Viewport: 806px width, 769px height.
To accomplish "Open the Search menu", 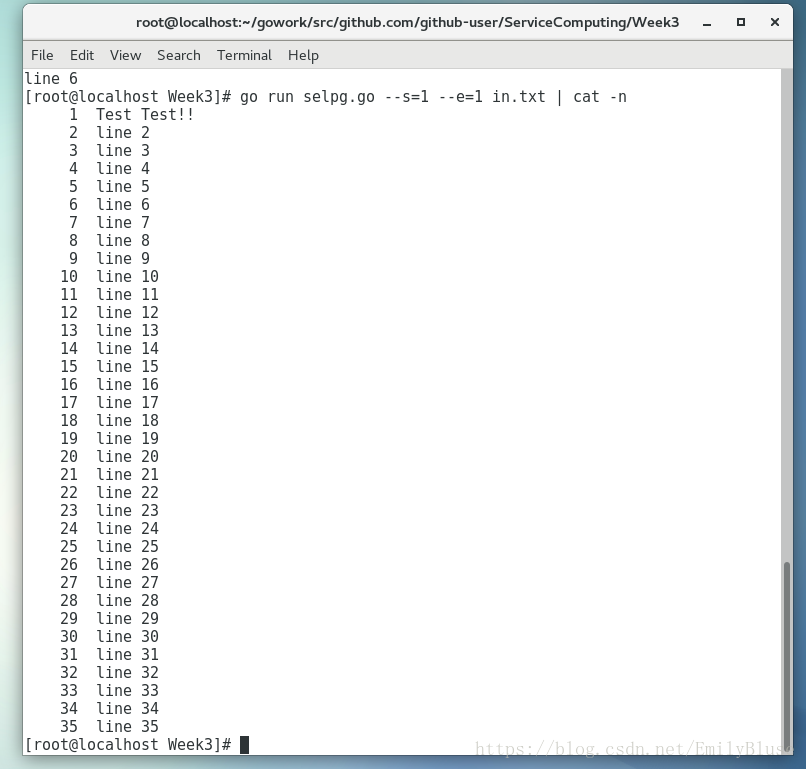I will pos(179,55).
